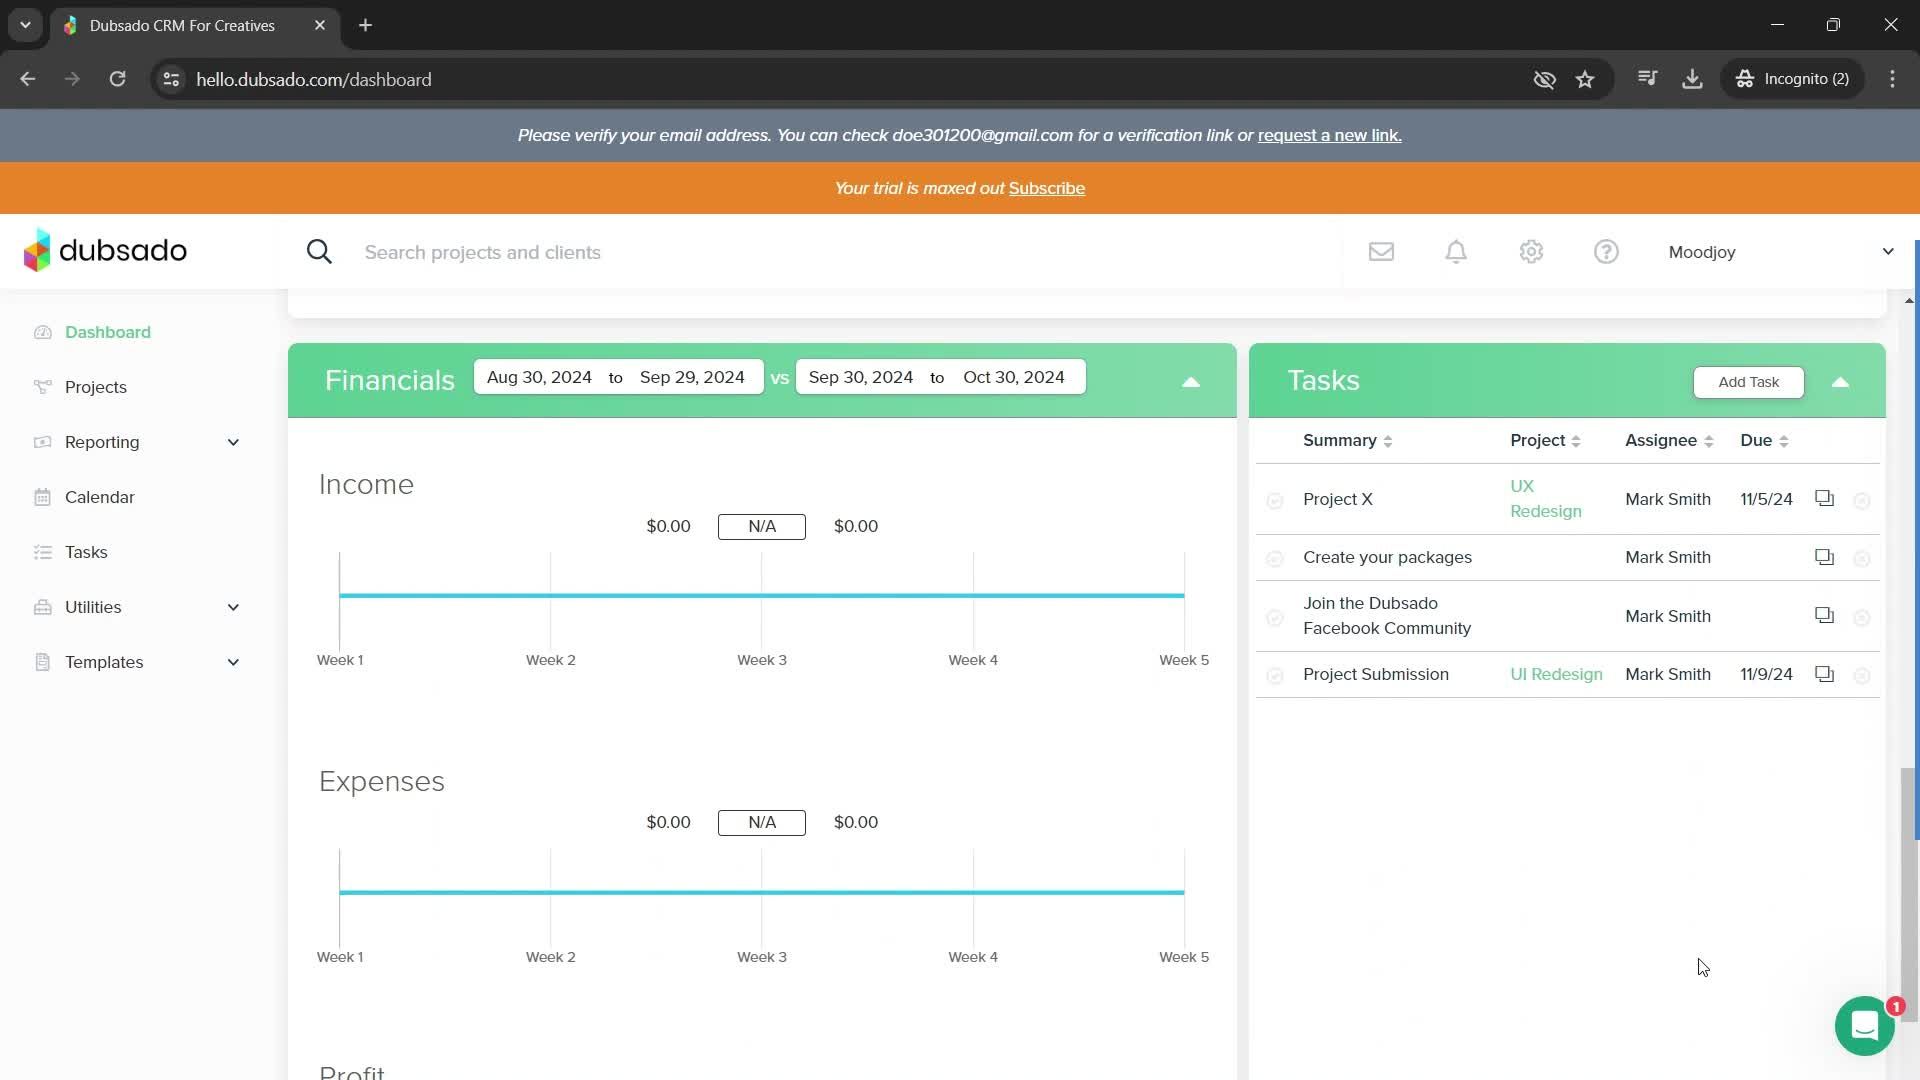Open Chrome tab search dropdown

(25, 25)
